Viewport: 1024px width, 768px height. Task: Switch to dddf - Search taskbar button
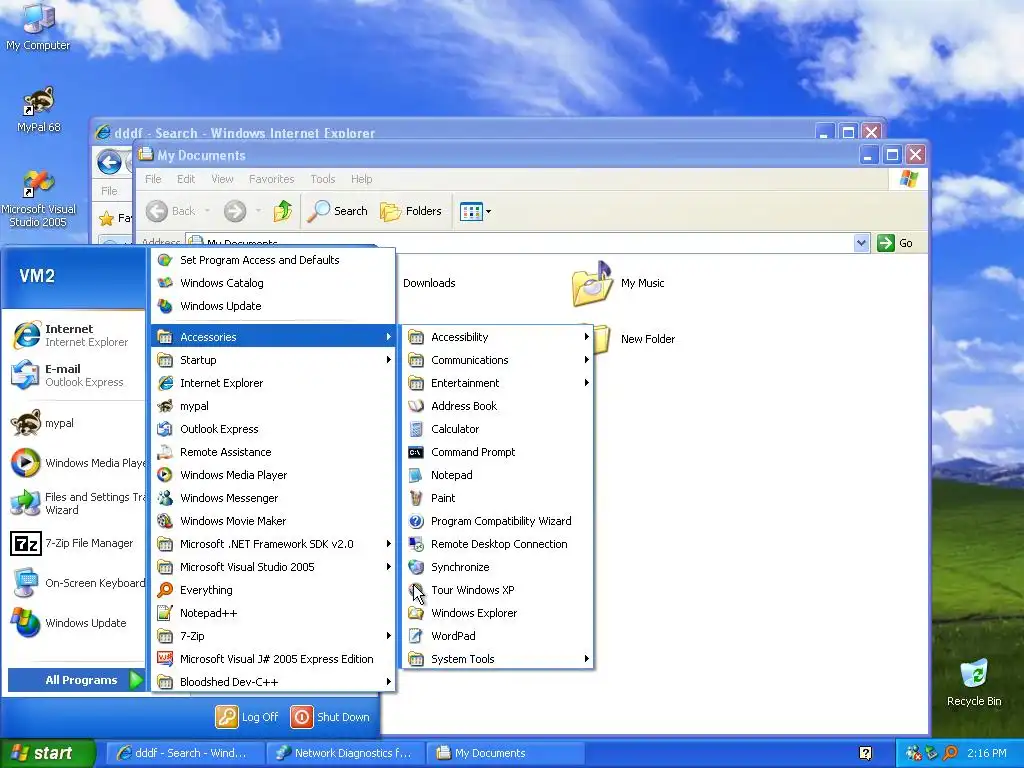[x=185, y=753]
